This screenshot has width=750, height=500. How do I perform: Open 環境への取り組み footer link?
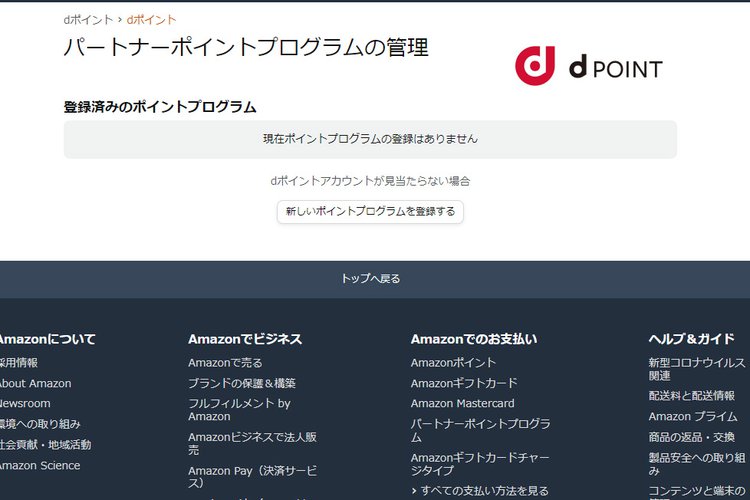(x=40, y=424)
